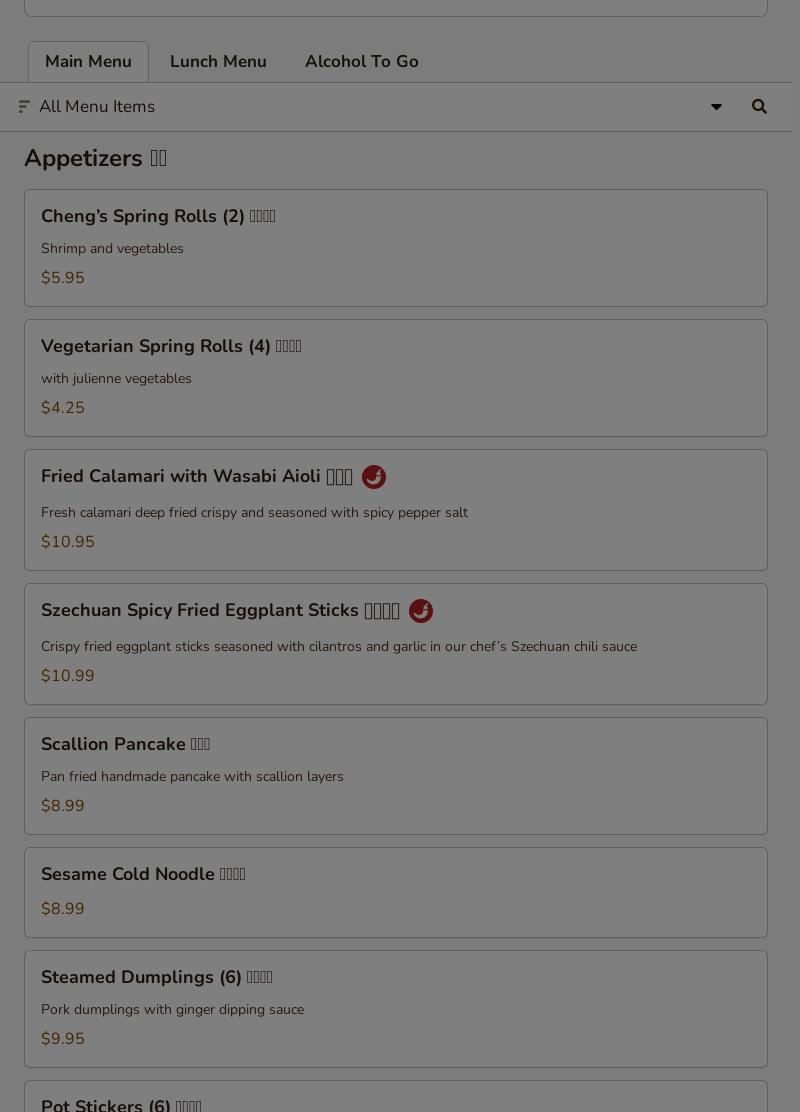Click the spicy chili icon on Fried Calamari
The width and height of the screenshot is (800, 1112).
click(x=374, y=477)
